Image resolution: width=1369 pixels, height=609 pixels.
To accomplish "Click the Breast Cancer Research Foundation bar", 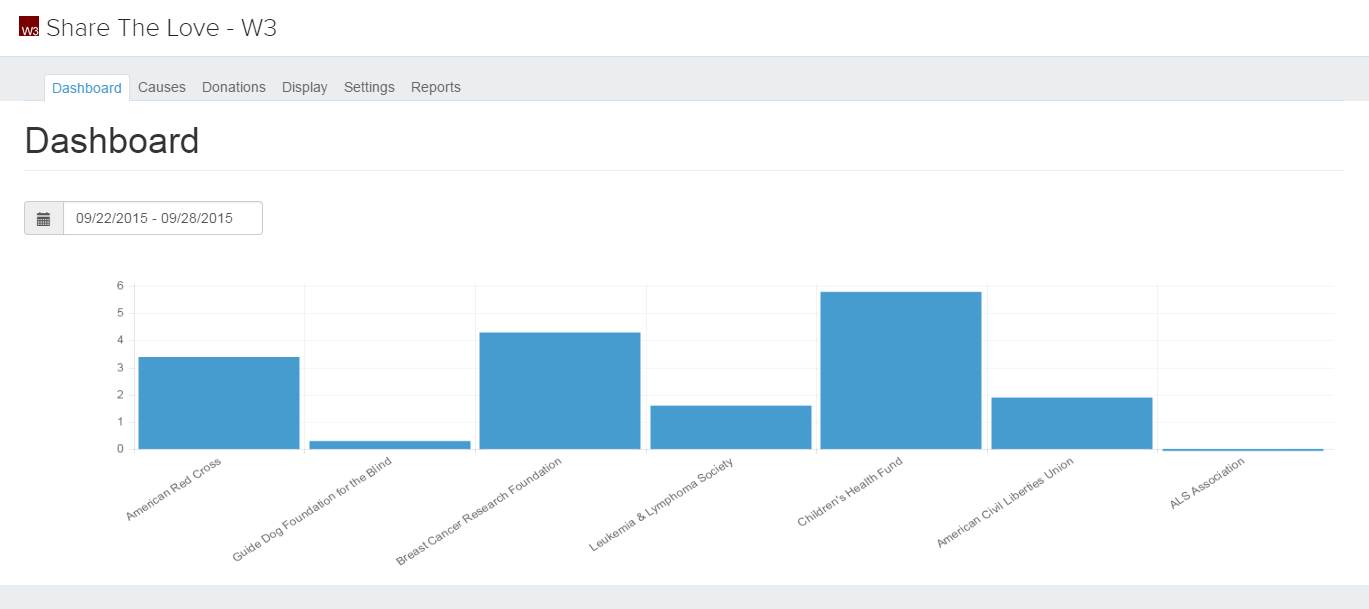I will [x=560, y=391].
